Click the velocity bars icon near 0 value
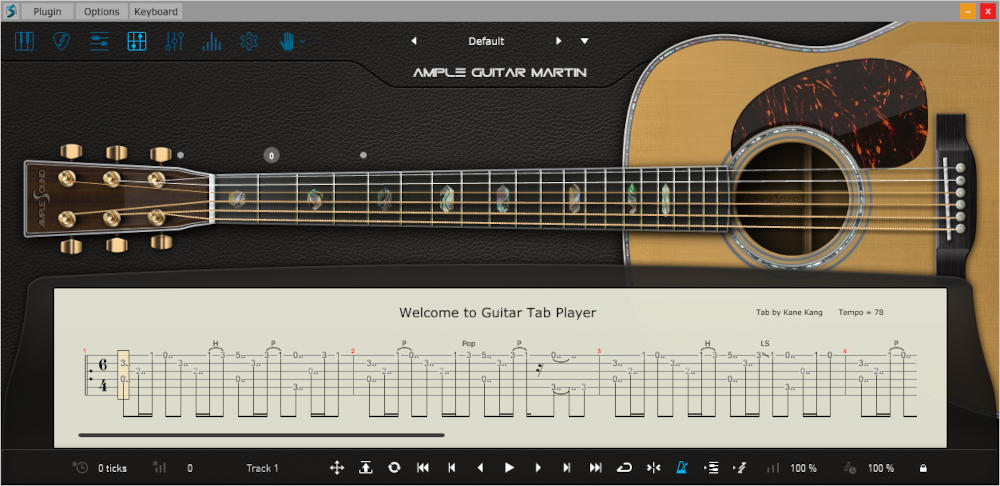 (x=159, y=468)
